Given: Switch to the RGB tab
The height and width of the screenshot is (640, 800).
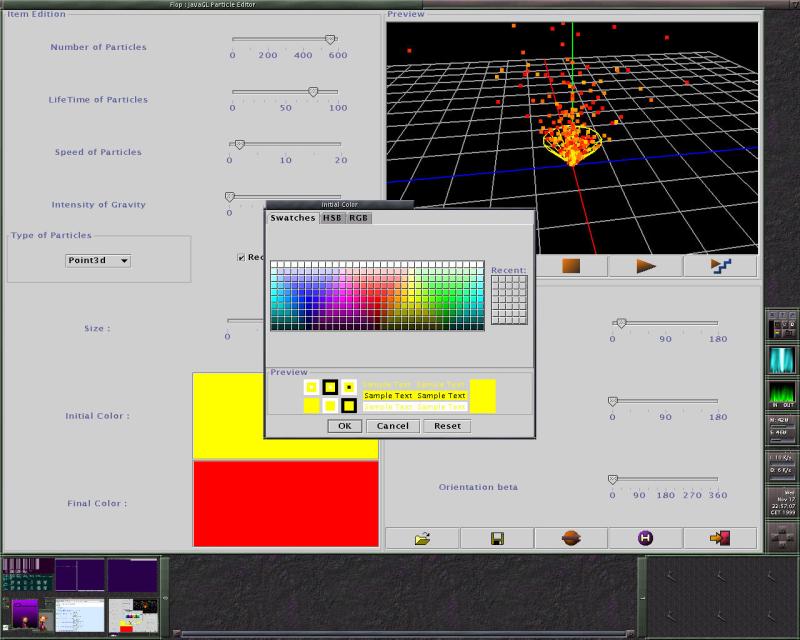Looking at the screenshot, I should [x=359, y=218].
